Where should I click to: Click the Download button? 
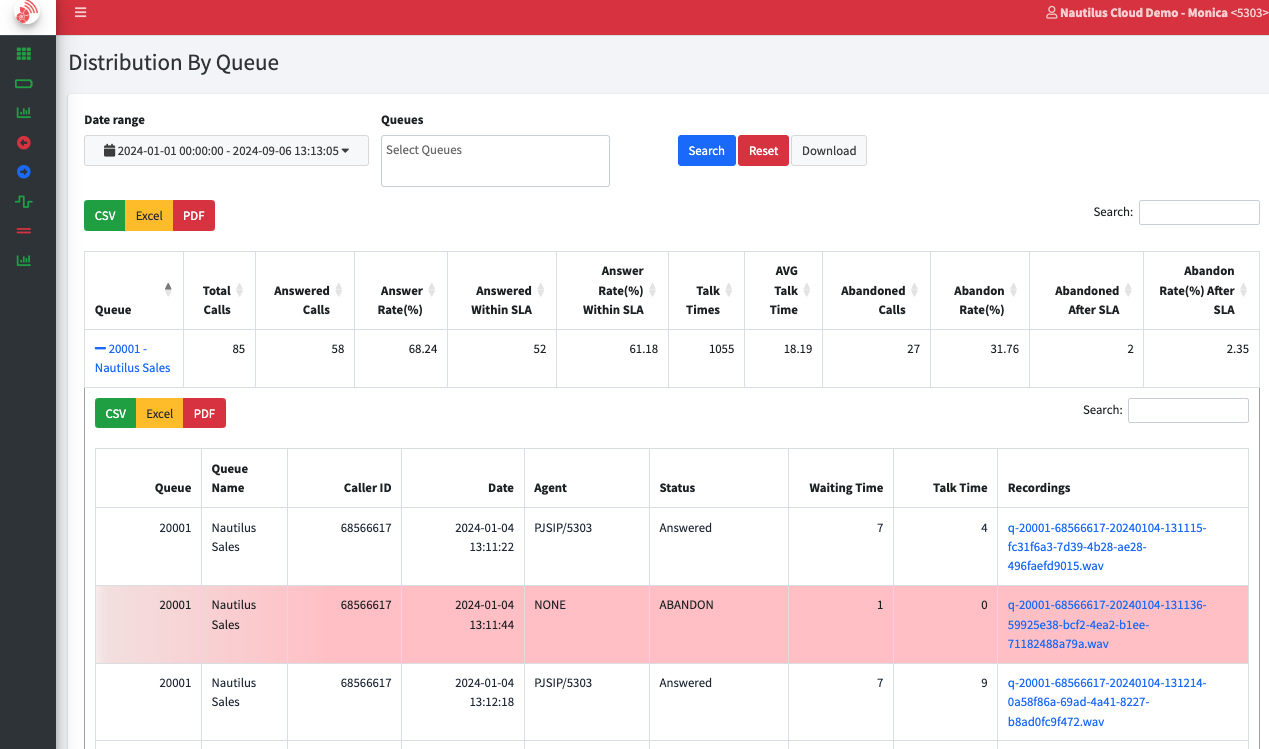[829, 151]
